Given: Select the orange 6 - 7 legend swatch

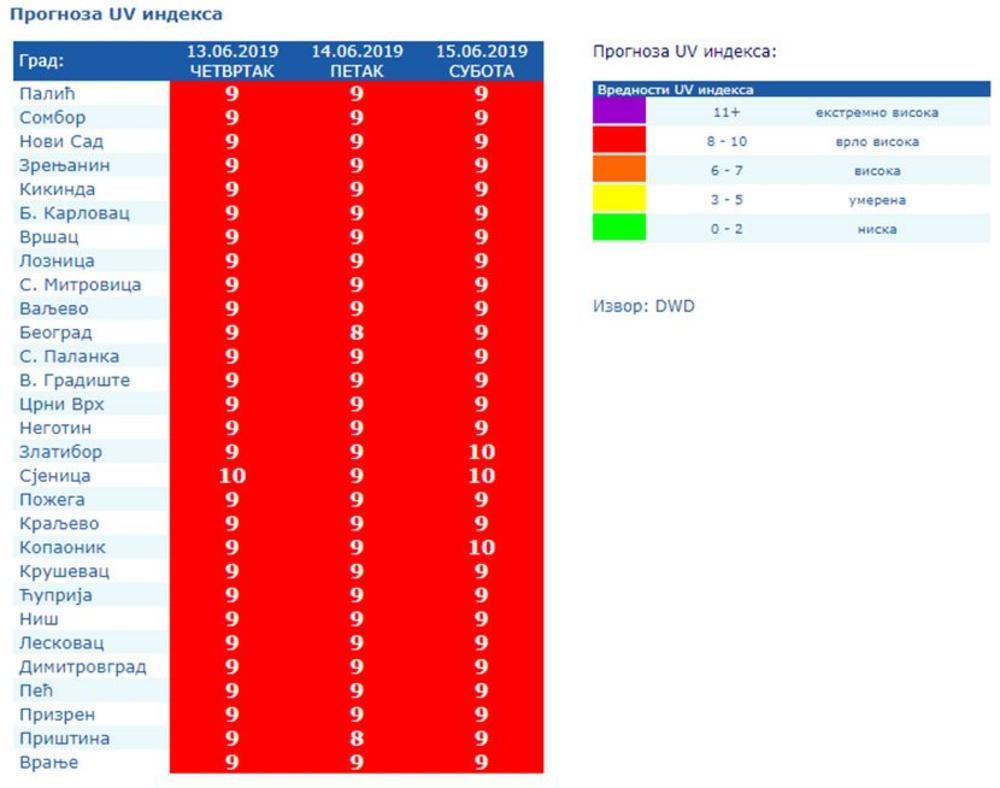Looking at the screenshot, I should [619, 170].
